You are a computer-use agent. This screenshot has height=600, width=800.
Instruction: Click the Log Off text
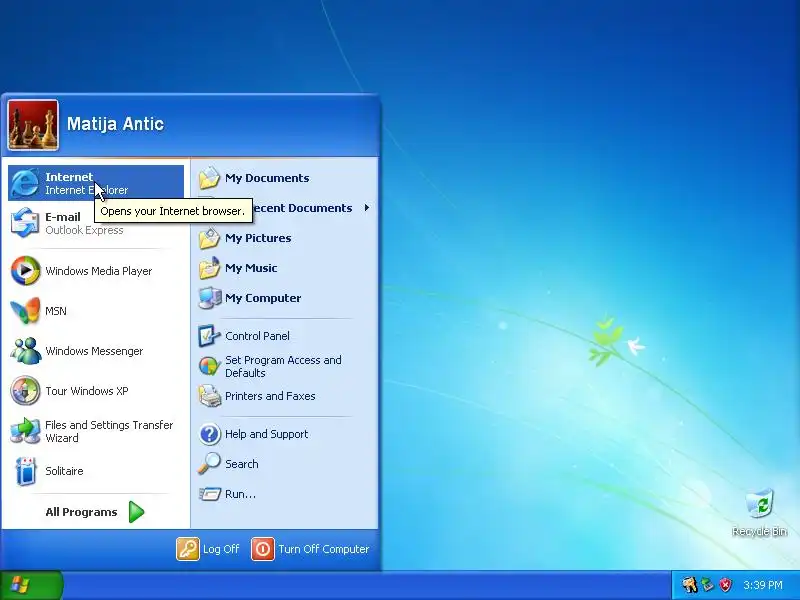(221, 549)
